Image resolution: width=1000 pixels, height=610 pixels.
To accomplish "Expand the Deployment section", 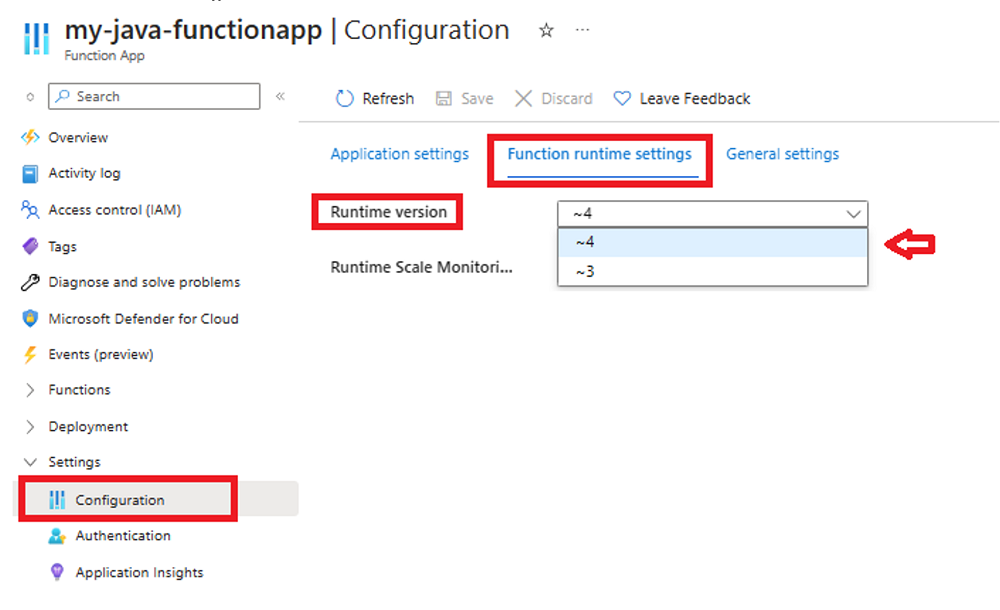I will (30, 426).
